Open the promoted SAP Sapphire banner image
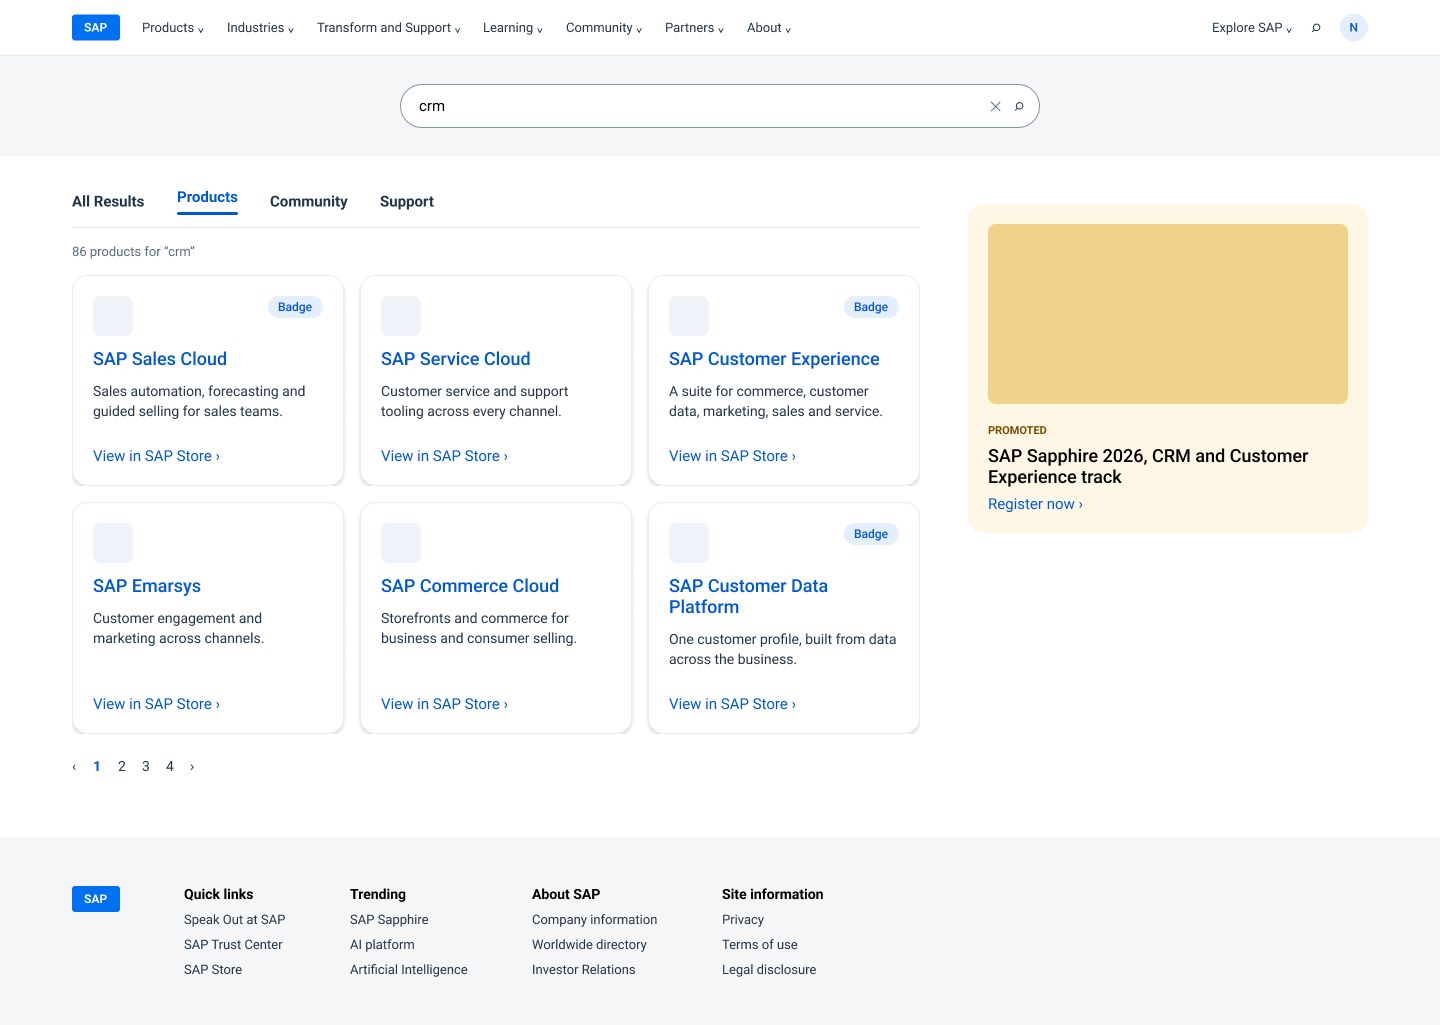The height and width of the screenshot is (1025, 1440). 1168,314
